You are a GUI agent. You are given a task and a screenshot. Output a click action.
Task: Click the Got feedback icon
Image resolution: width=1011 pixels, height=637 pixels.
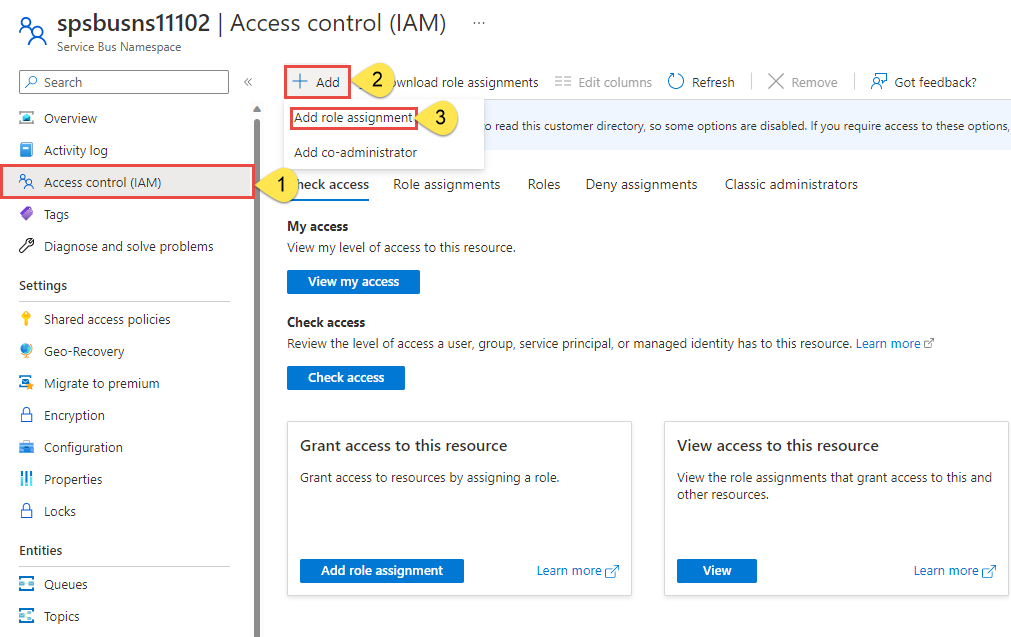click(879, 82)
